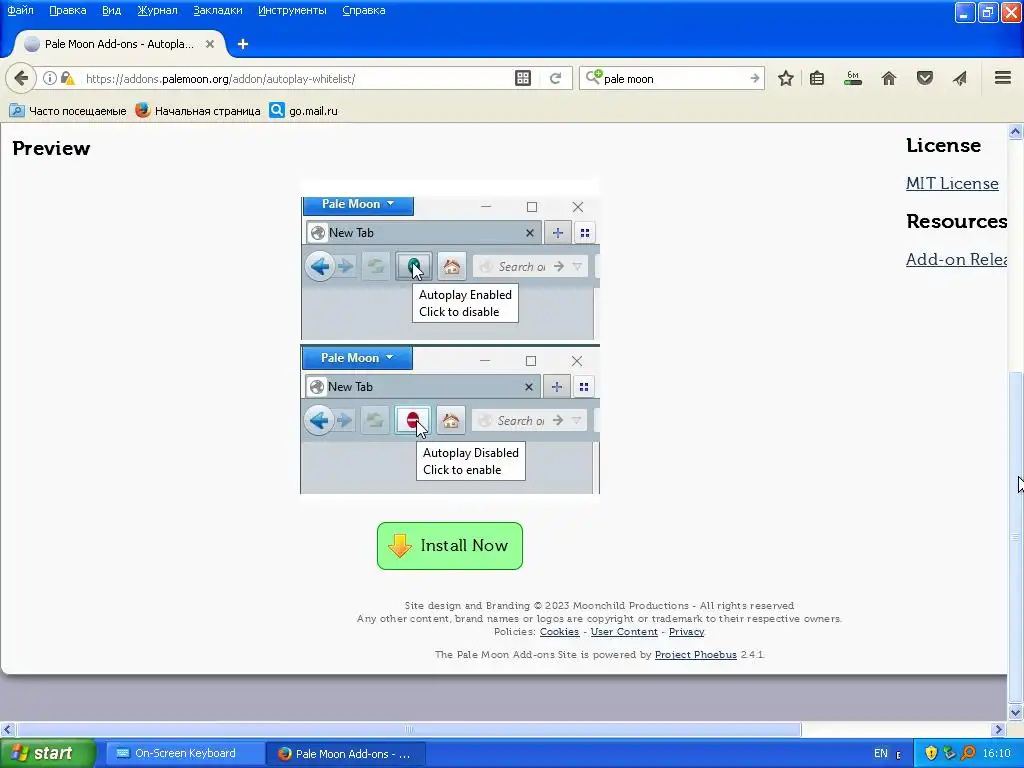Image resolution: width=1024 pixels, height=768 pixels.
Task: Open the QR grid icon in the address bar
Action: 523,78
